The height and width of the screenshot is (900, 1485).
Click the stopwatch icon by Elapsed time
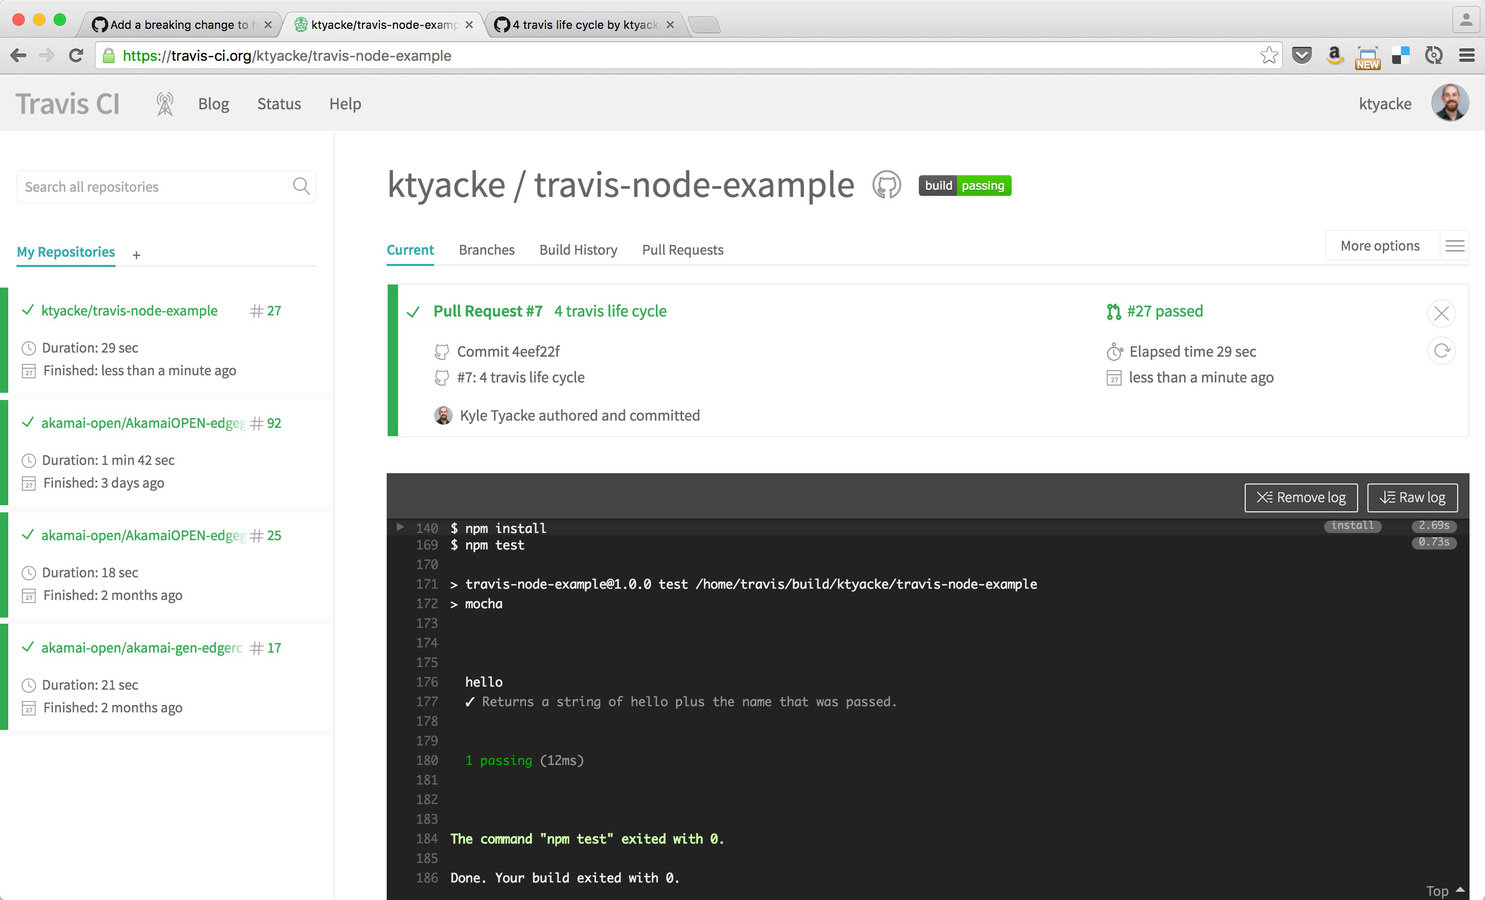(1114, 352)
